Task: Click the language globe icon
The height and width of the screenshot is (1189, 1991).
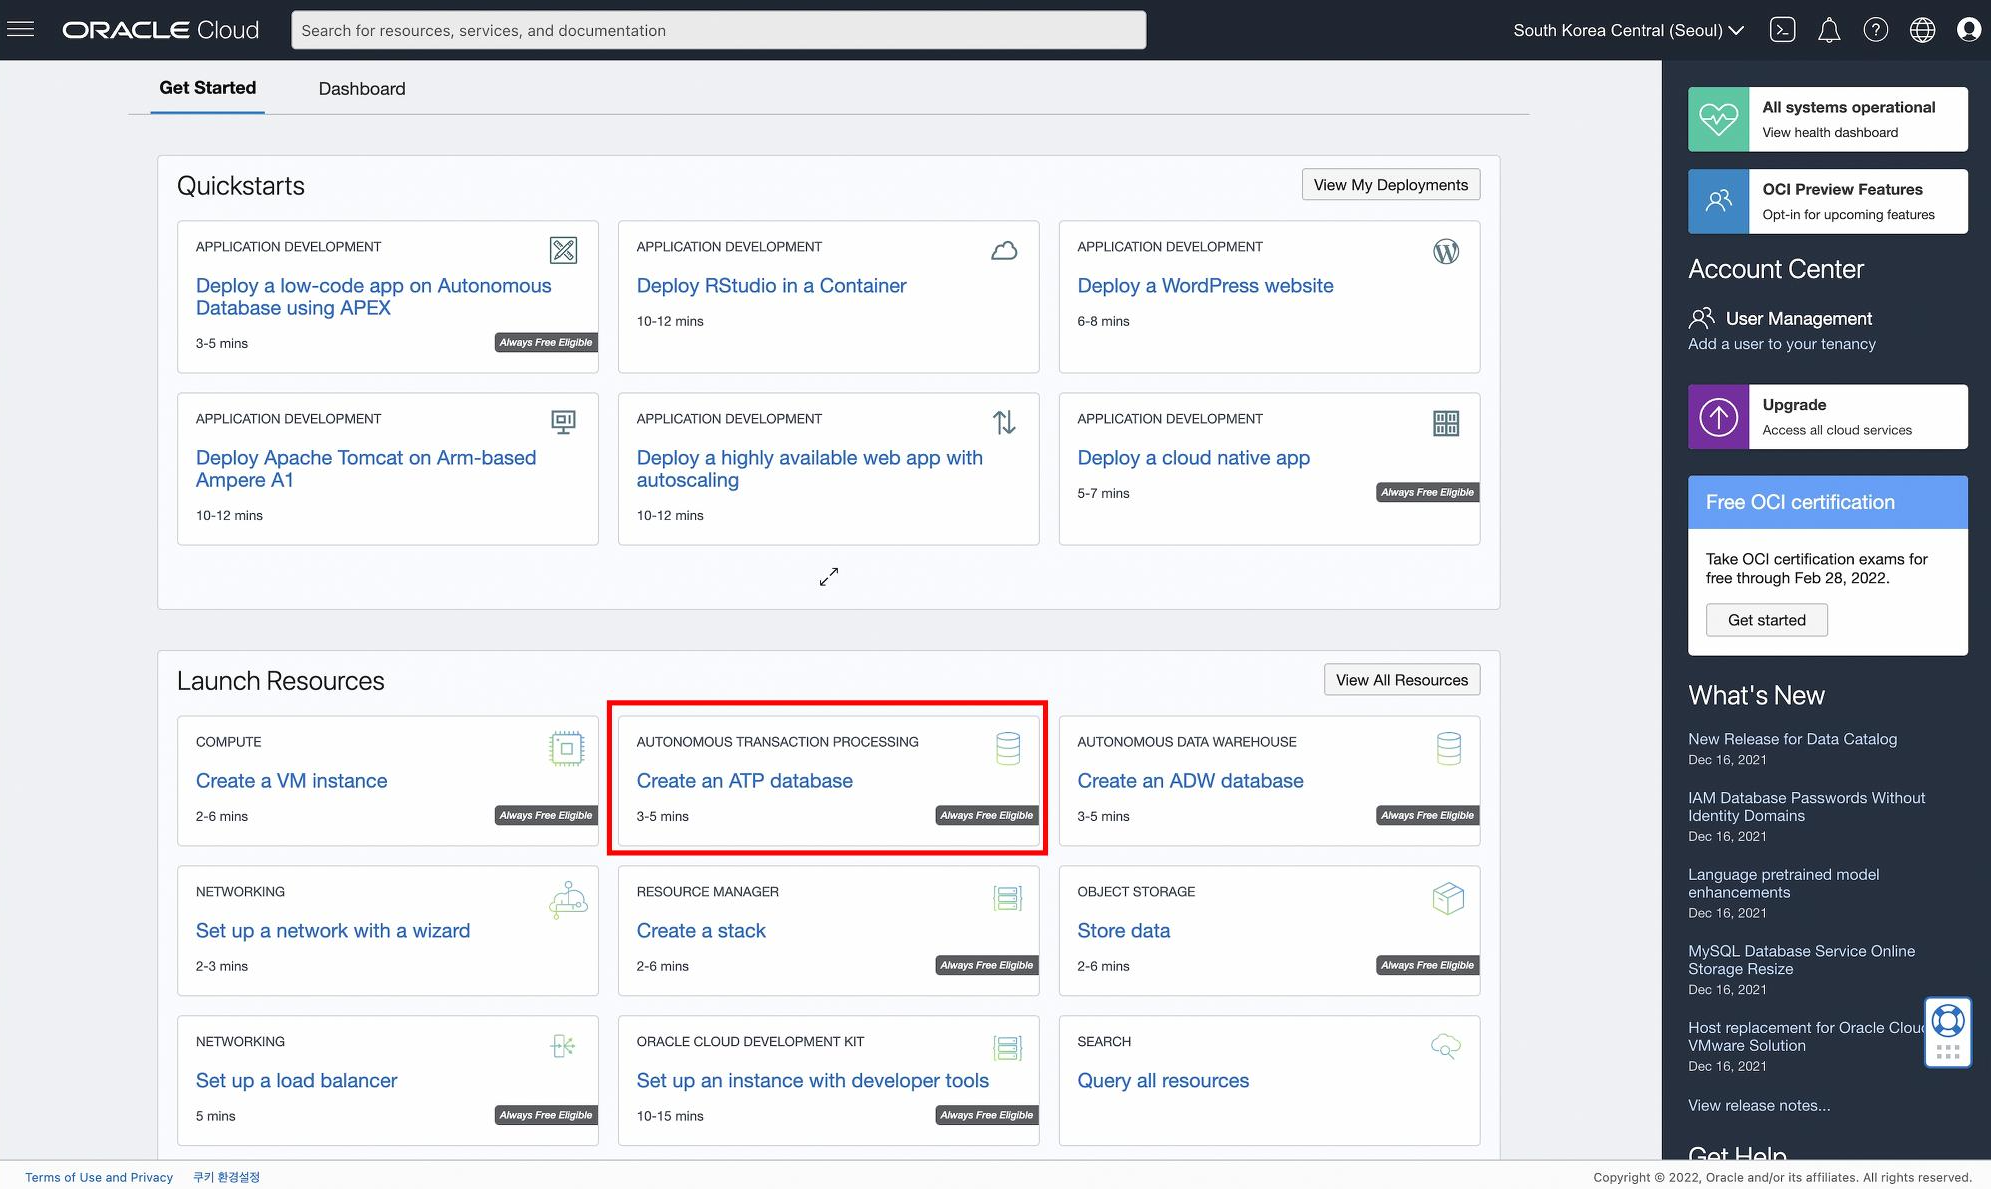Action: tap(1922, 30)
